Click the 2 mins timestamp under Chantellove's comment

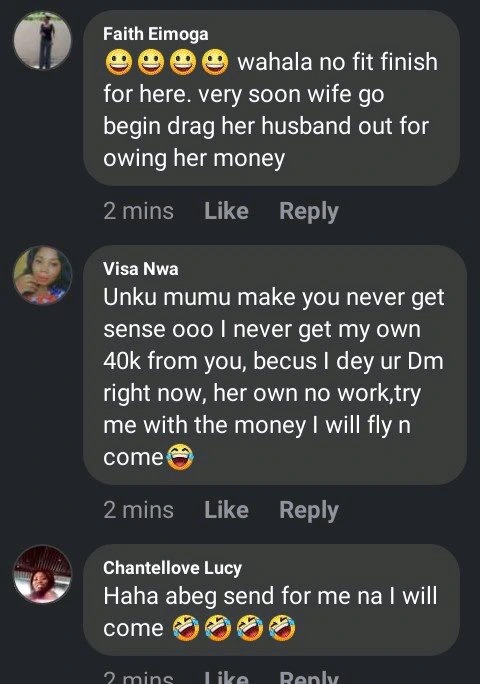point(138,677)
